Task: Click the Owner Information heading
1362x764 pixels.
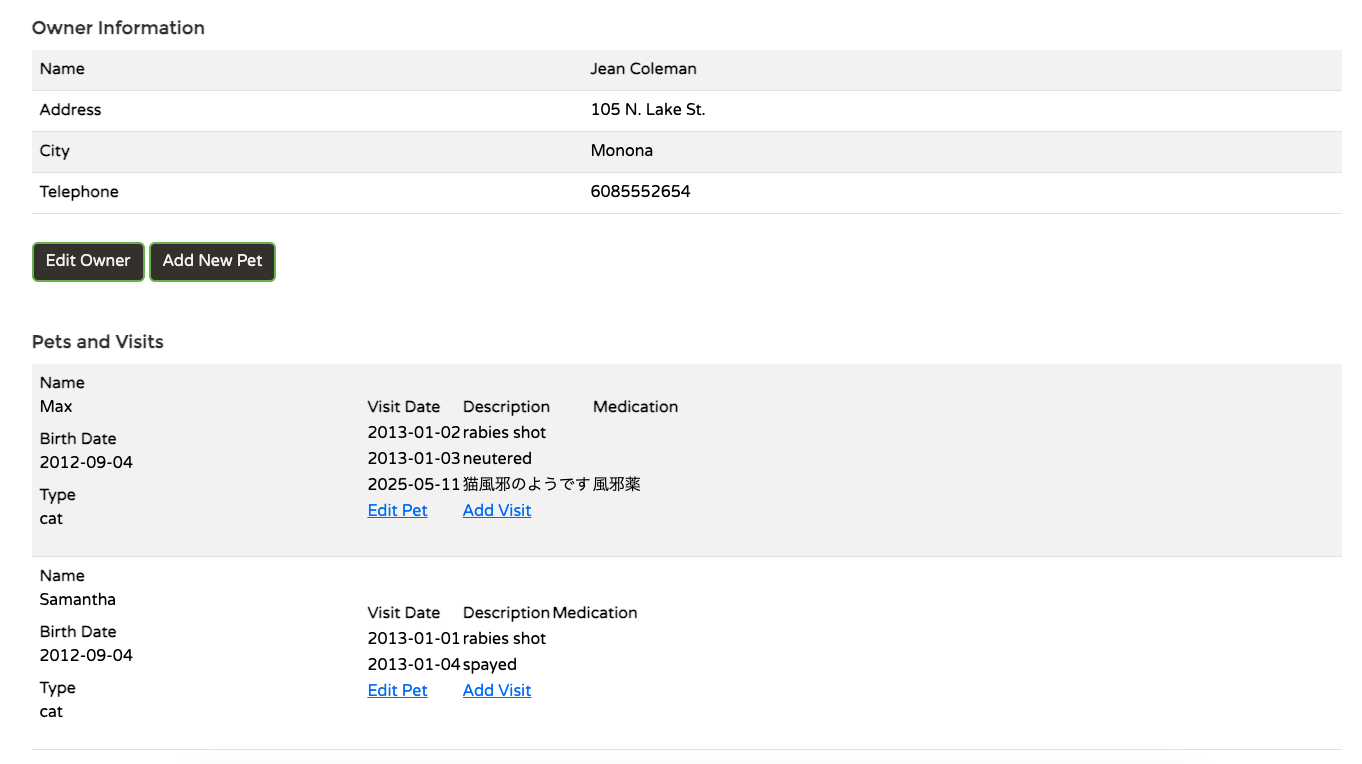Action: 118,28
